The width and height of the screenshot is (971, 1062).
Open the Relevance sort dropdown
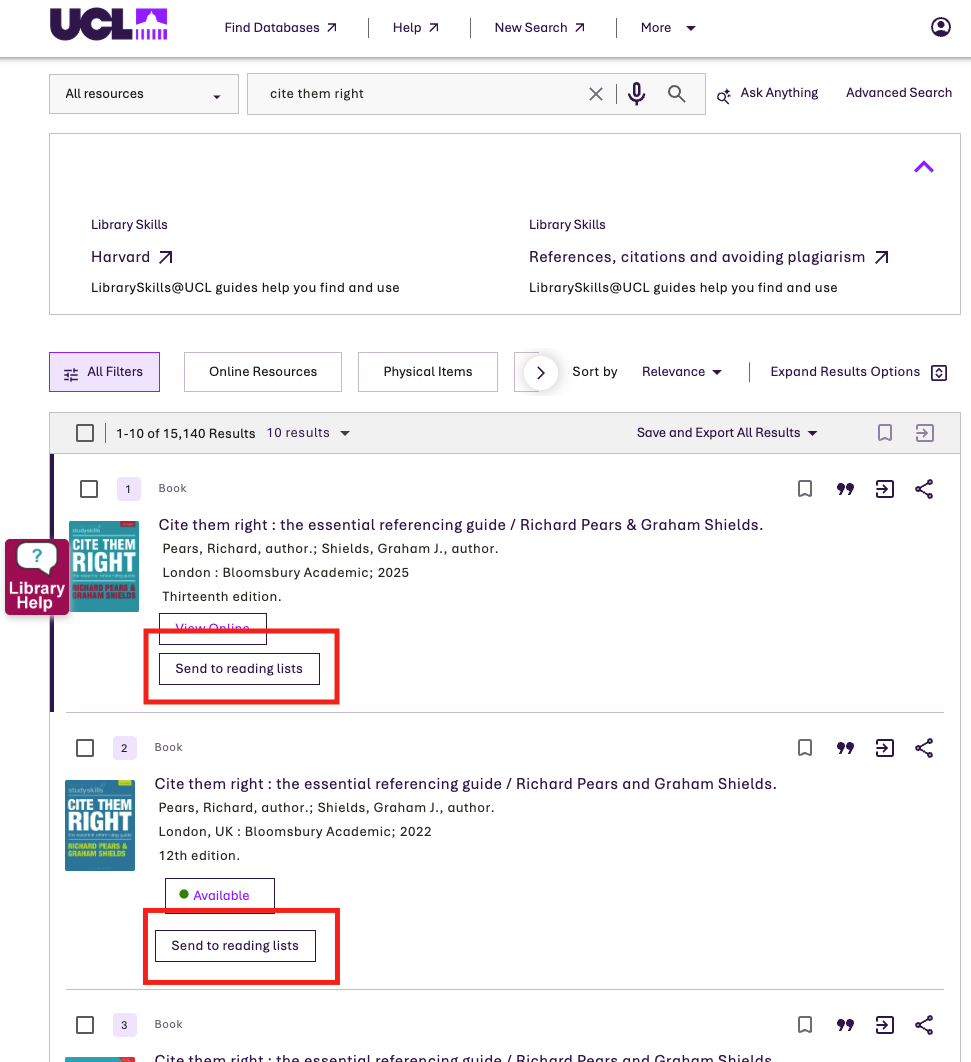682,372
